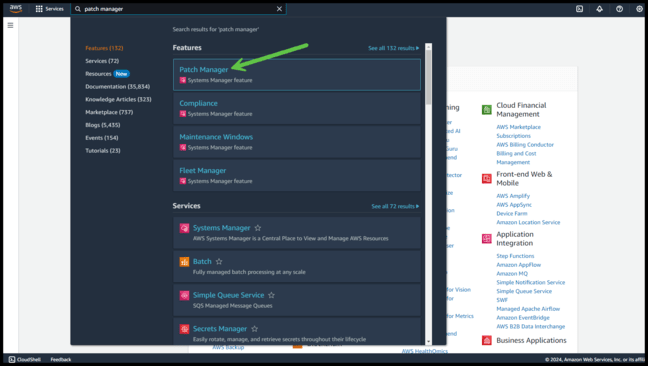Viewport: 648px width, 366px height.
Task: Click Business Applications category icon
Action: (x=487, y=340)
